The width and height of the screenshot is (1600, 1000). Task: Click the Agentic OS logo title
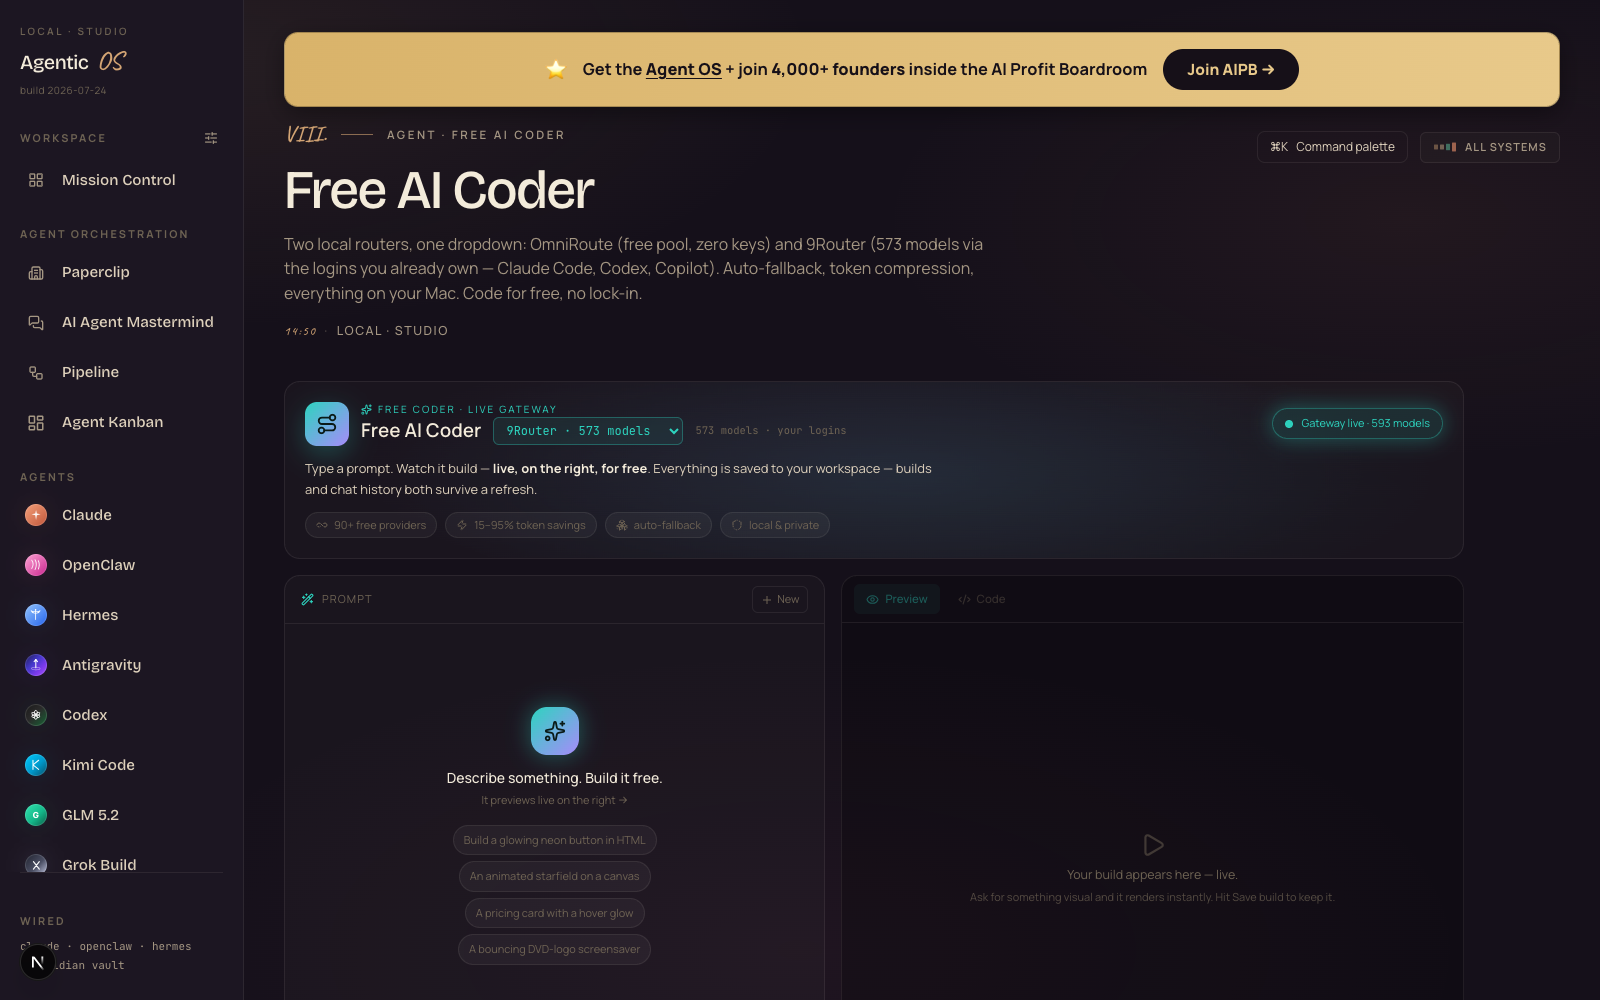click(73, 62)
